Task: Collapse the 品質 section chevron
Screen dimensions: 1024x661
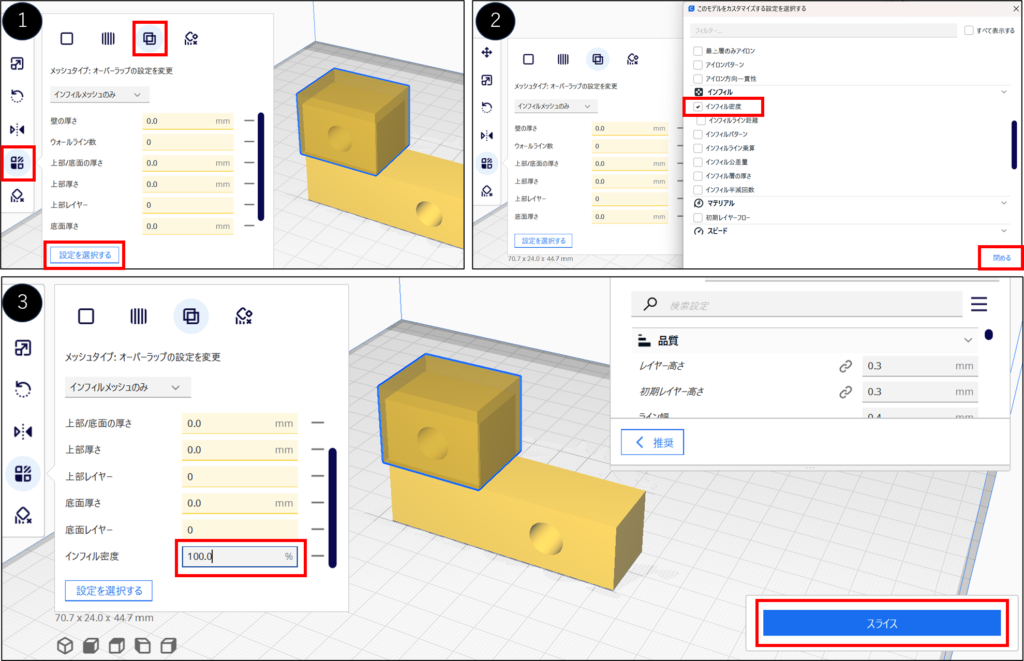Action: click(x=968, y=340)
